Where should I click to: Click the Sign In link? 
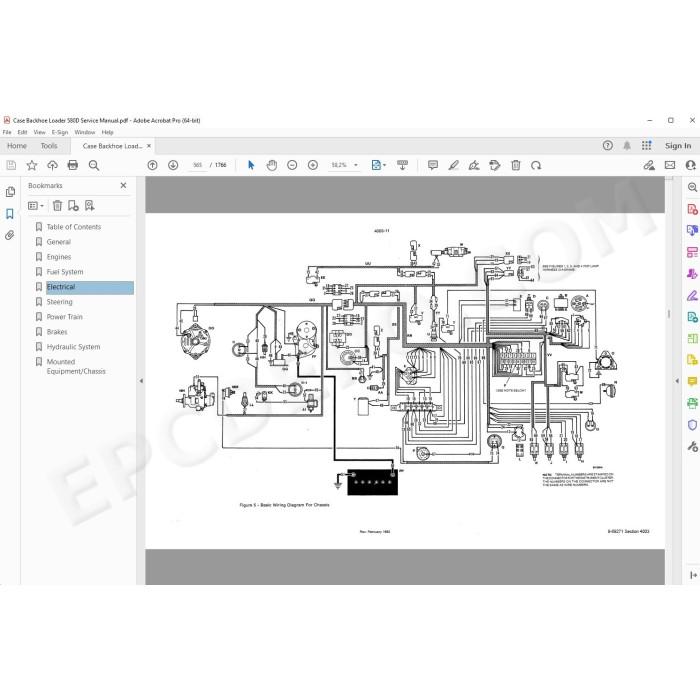(678, 146)
